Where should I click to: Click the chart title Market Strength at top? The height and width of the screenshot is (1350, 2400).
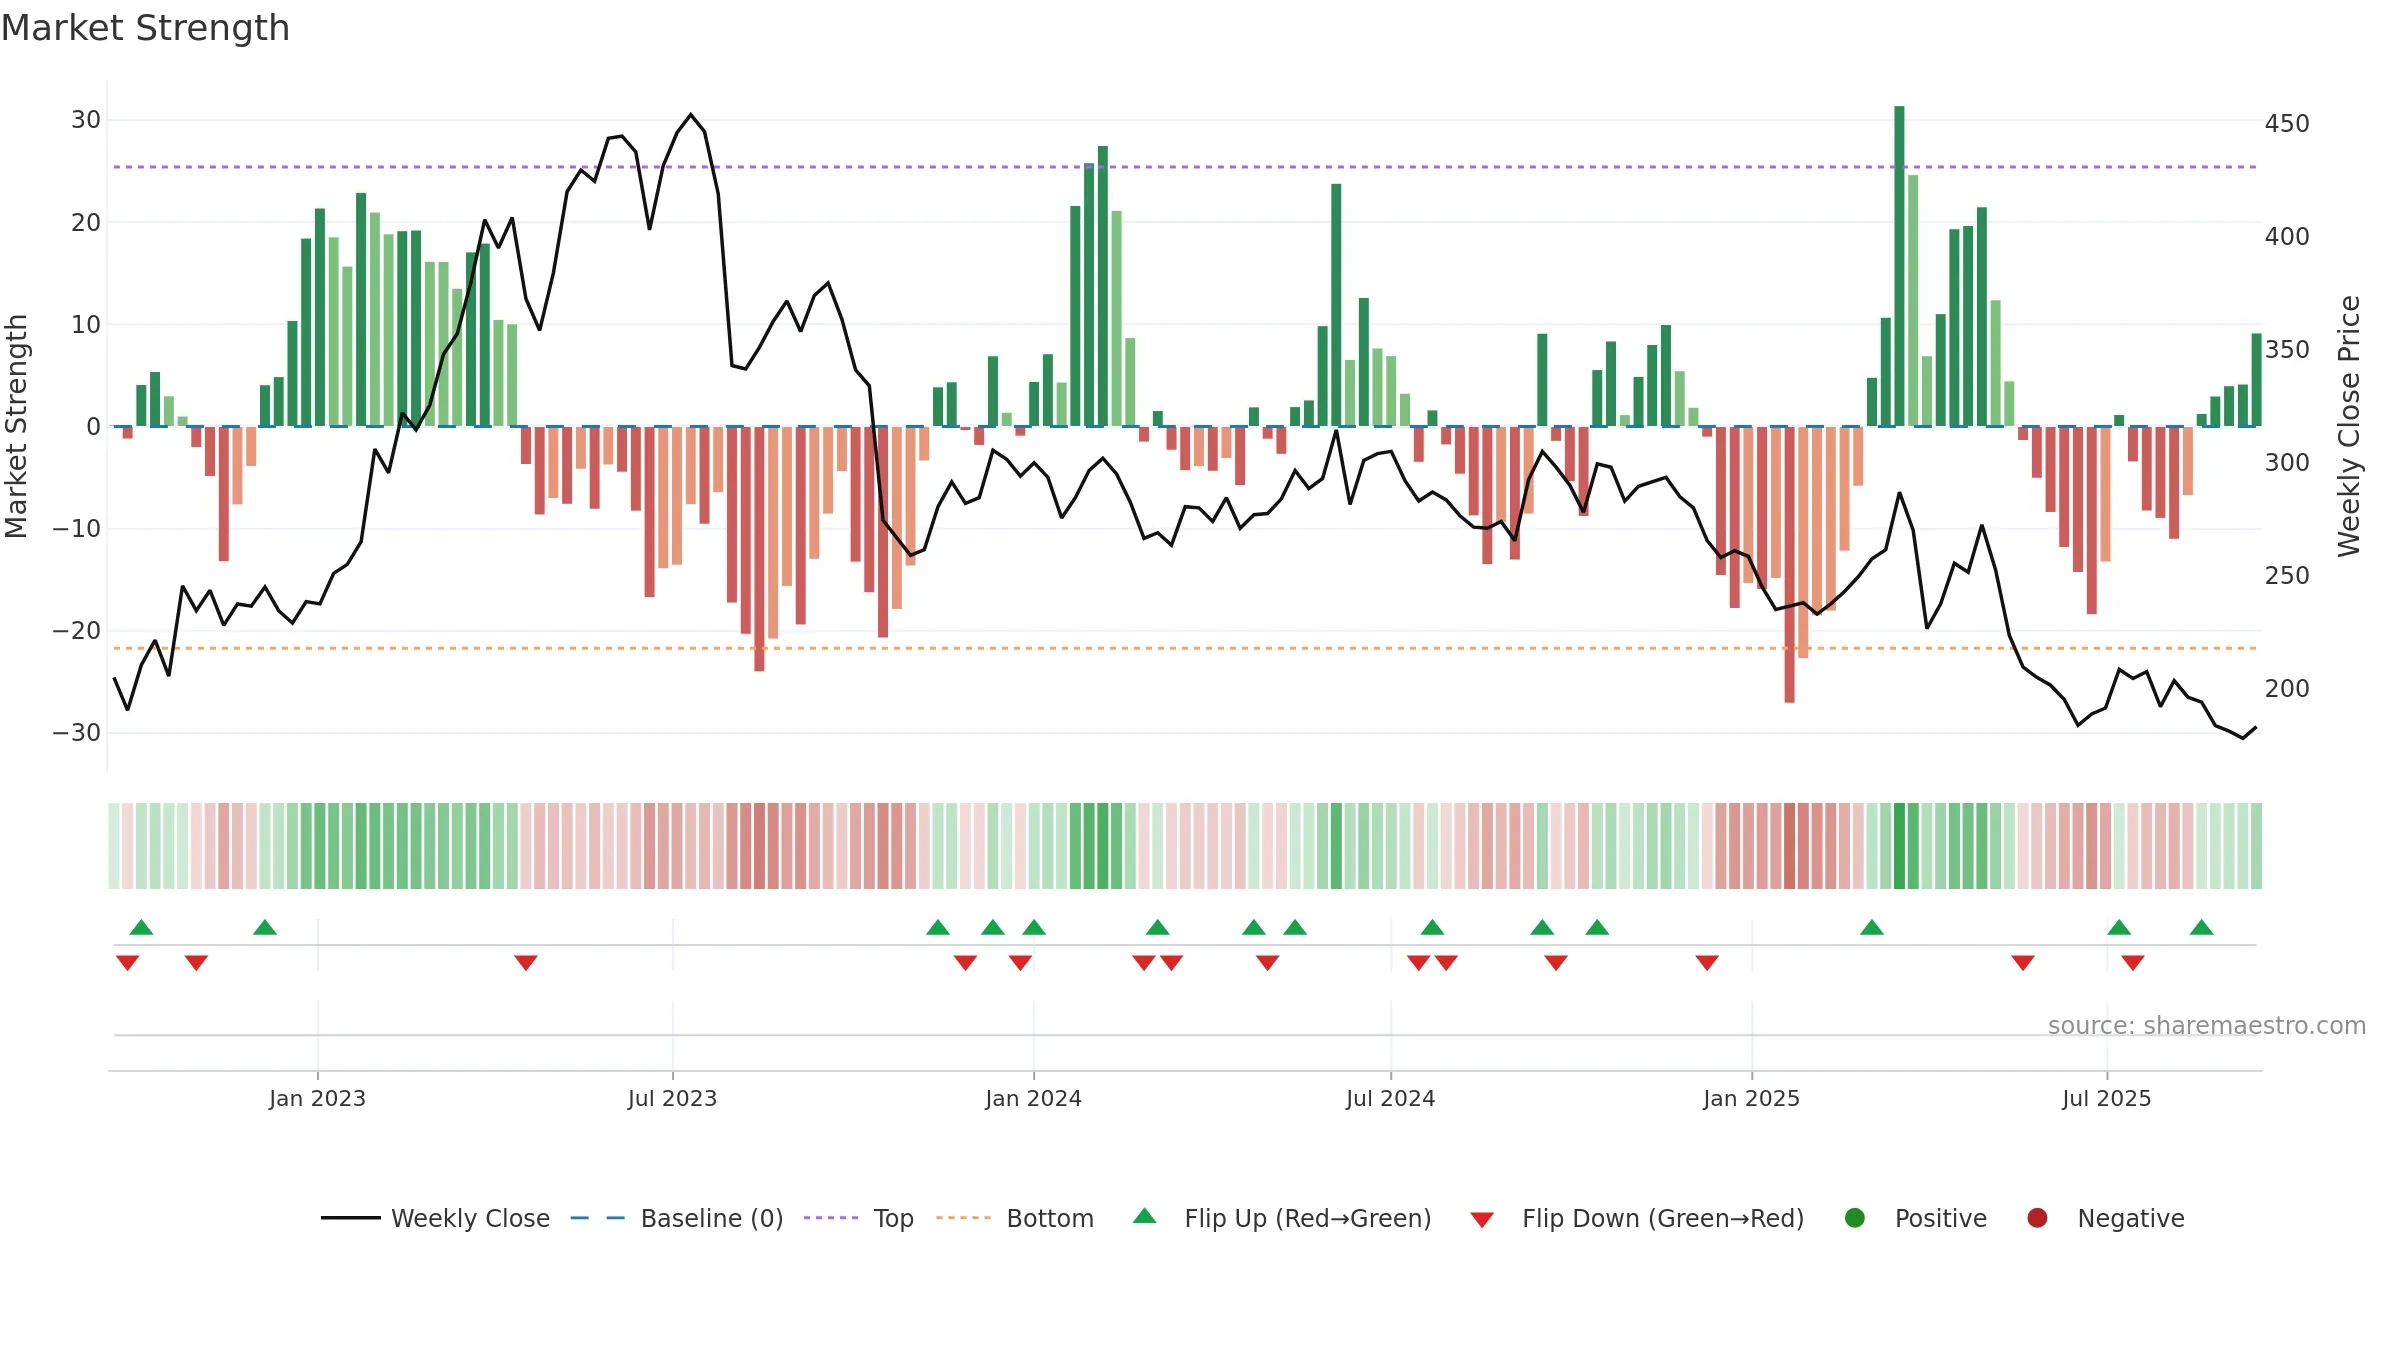point(146,28)
